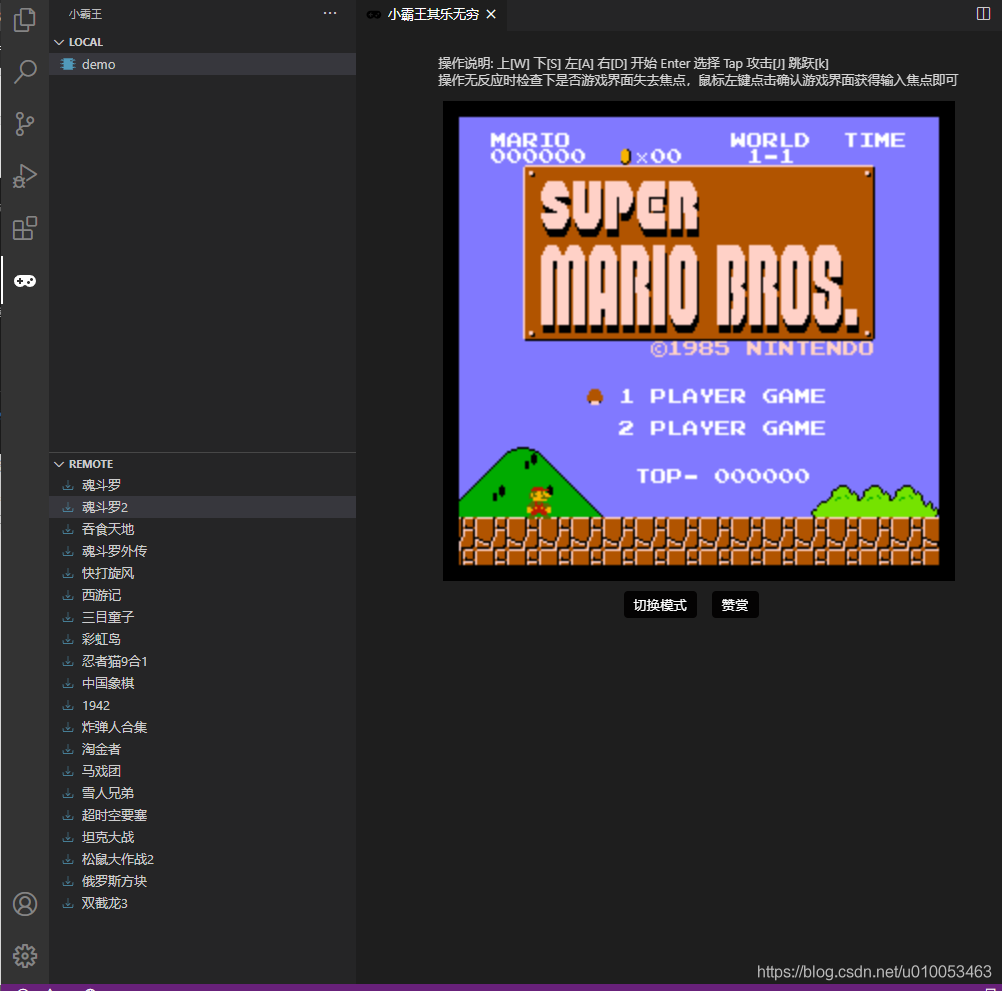Select 忍者猫9合1 remote game
1002x991 pixels.
pos(203,662)
